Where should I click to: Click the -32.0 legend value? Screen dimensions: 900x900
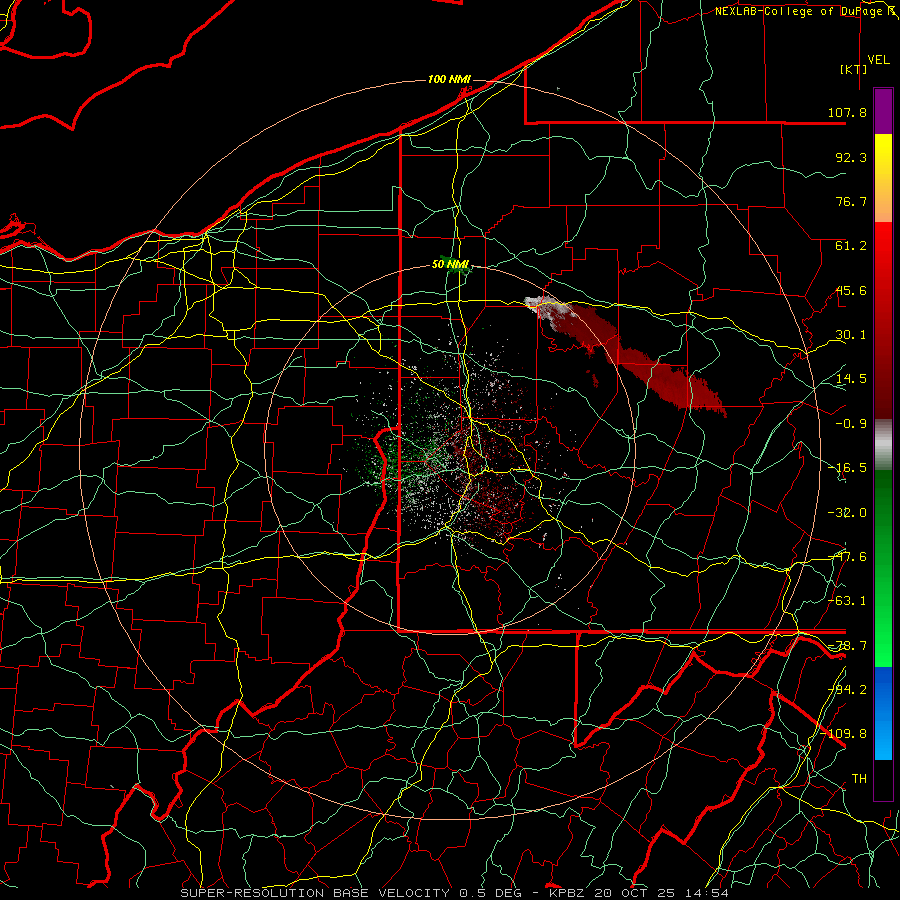(847, 513)
